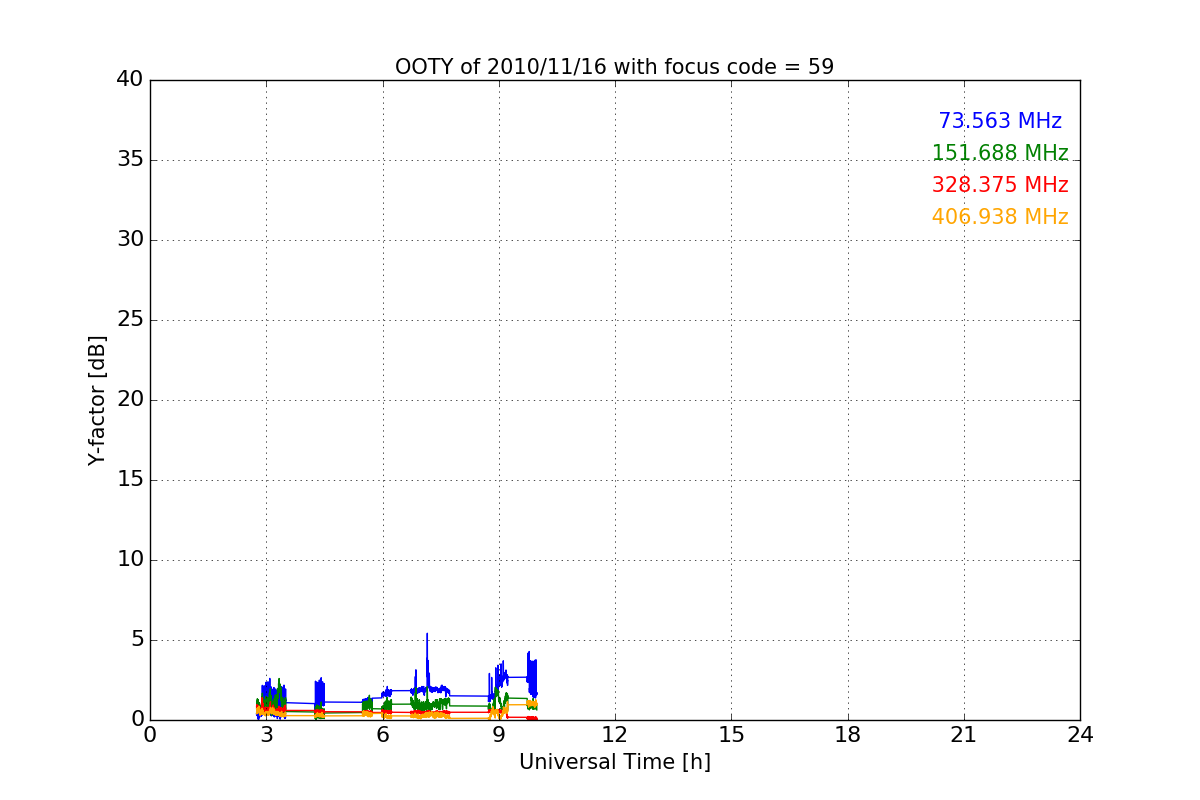
Task: Click the x-axis tick label 9
Action: 499,734
